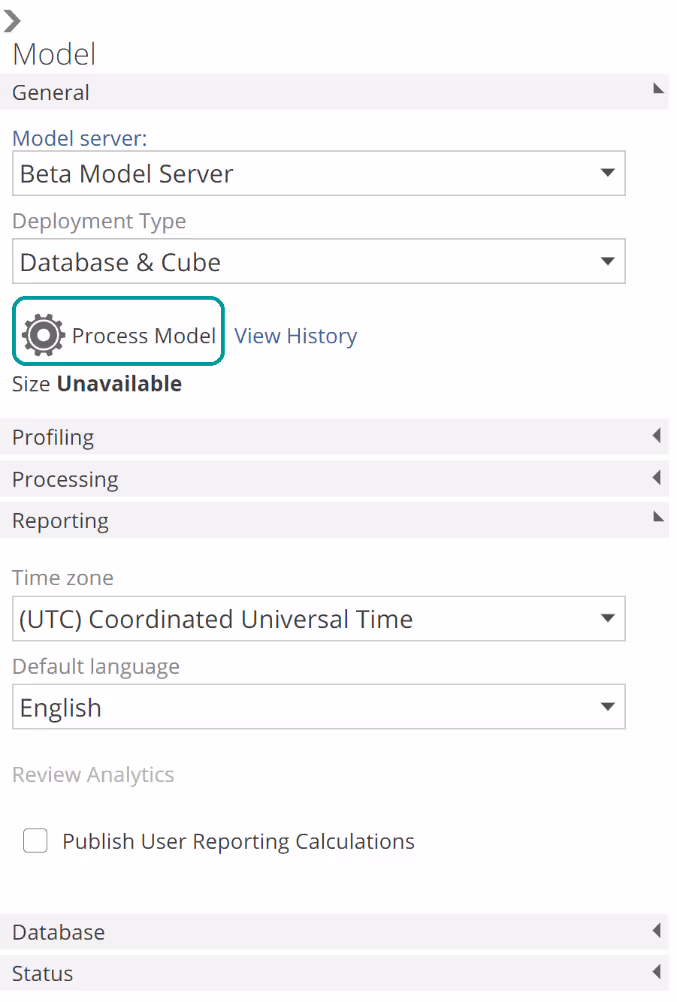Collapse panel using top-left chevron arrow
The height and width of the screenshot is (1002, 677).
pyautogui.click(x=12, y=21)
